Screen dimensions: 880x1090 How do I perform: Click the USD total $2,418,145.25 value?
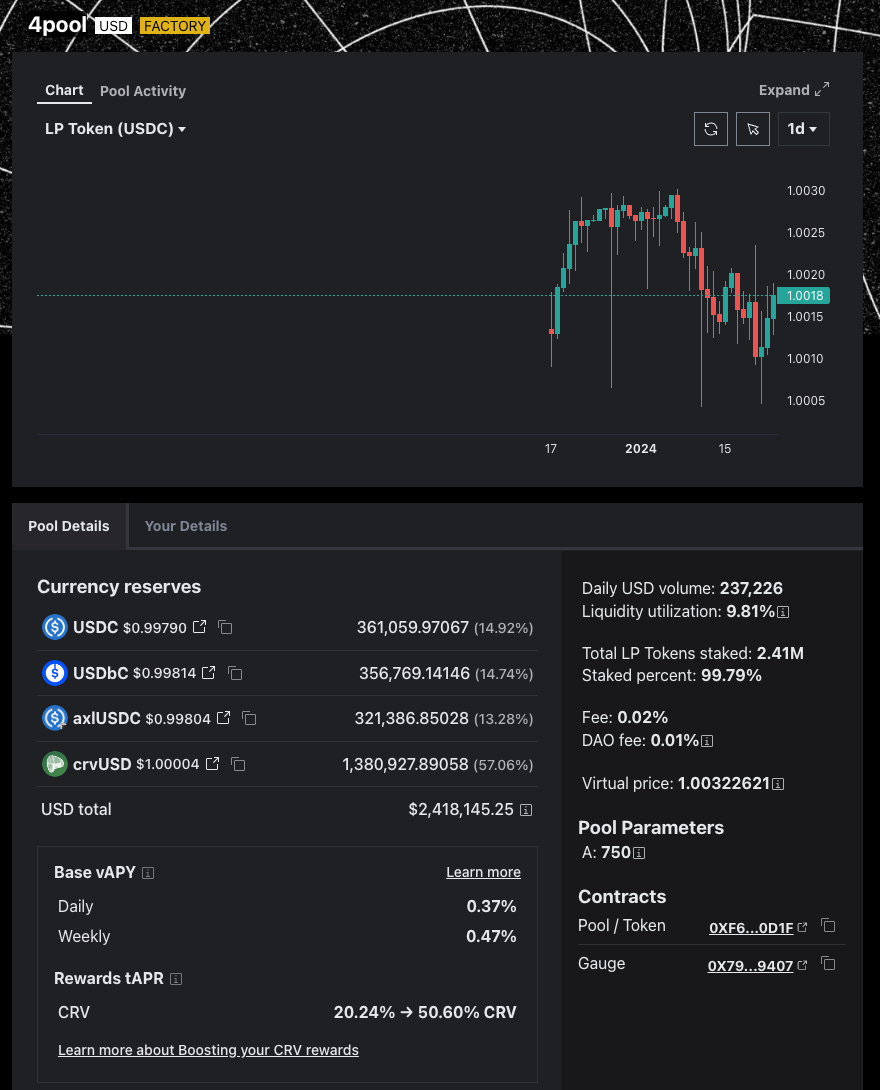461,809
